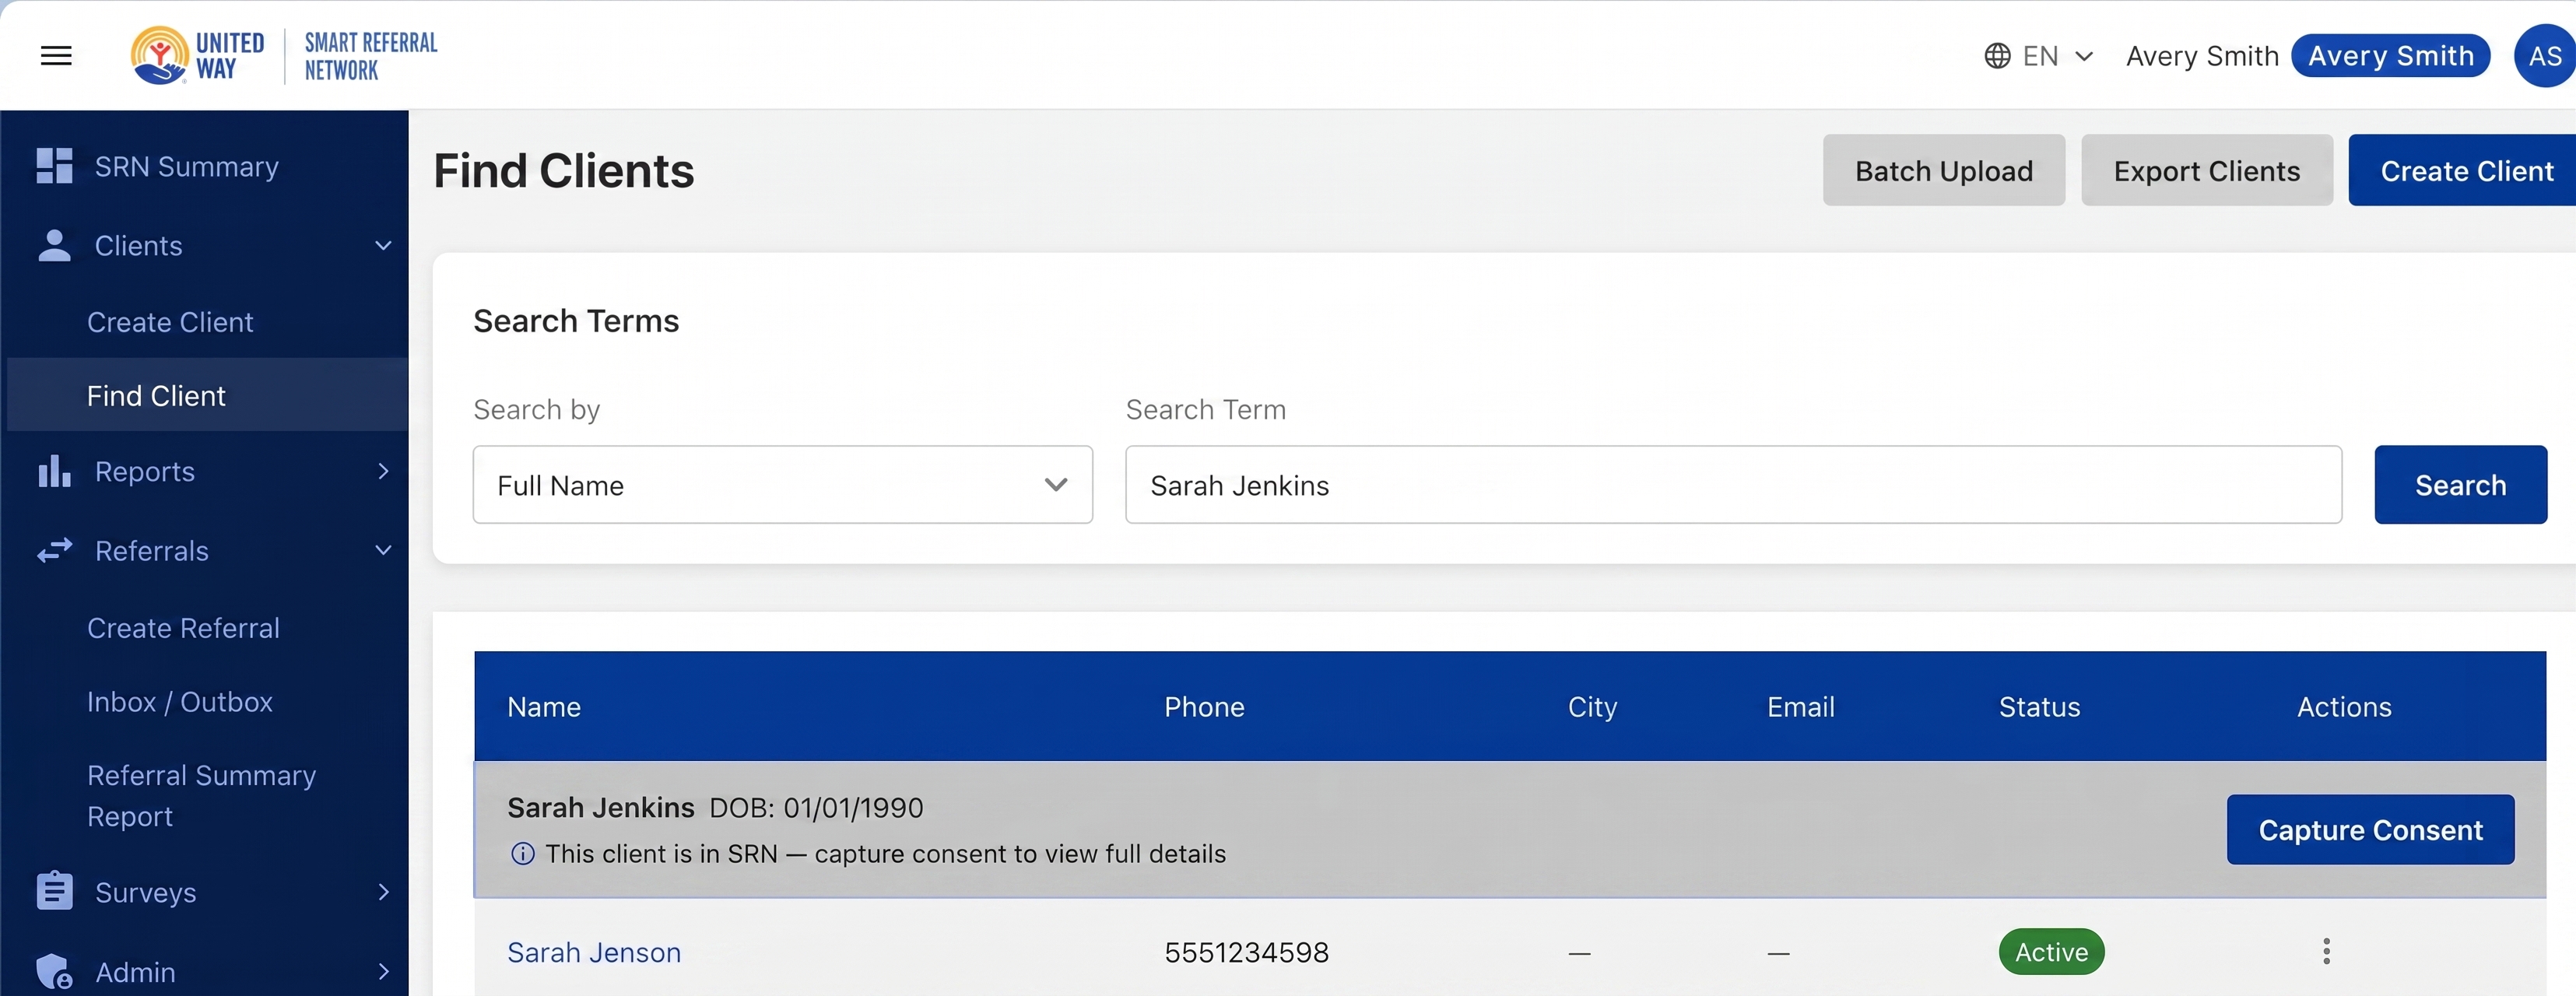This screenshot has height=996, width=2576.
Task: Click the Name column header
Action: [x=544, y=707]
